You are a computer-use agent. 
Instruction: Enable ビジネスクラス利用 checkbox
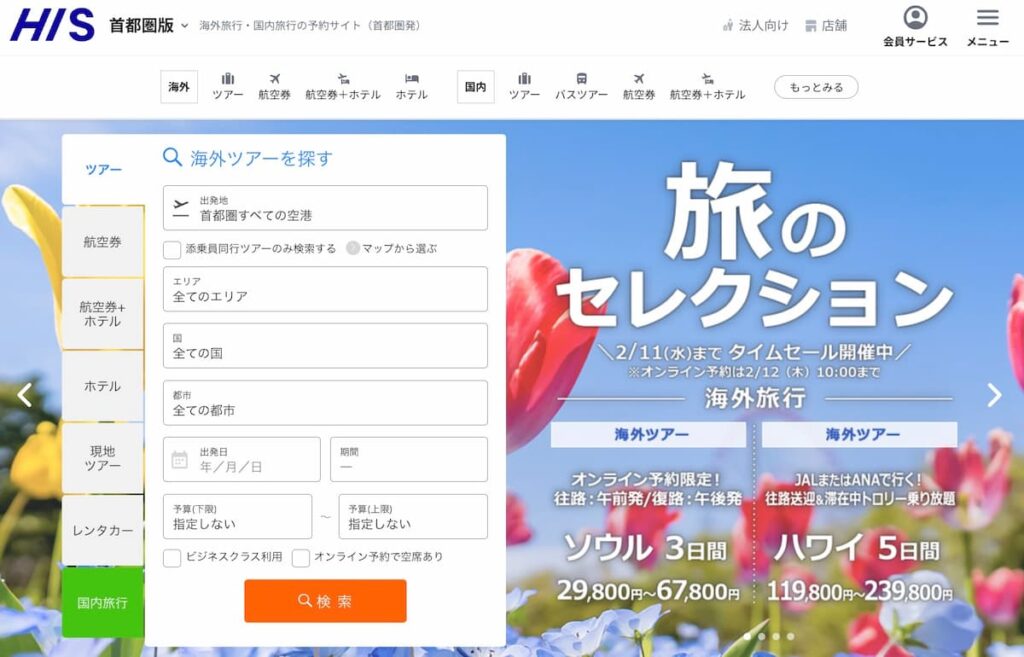click(172, 559)
